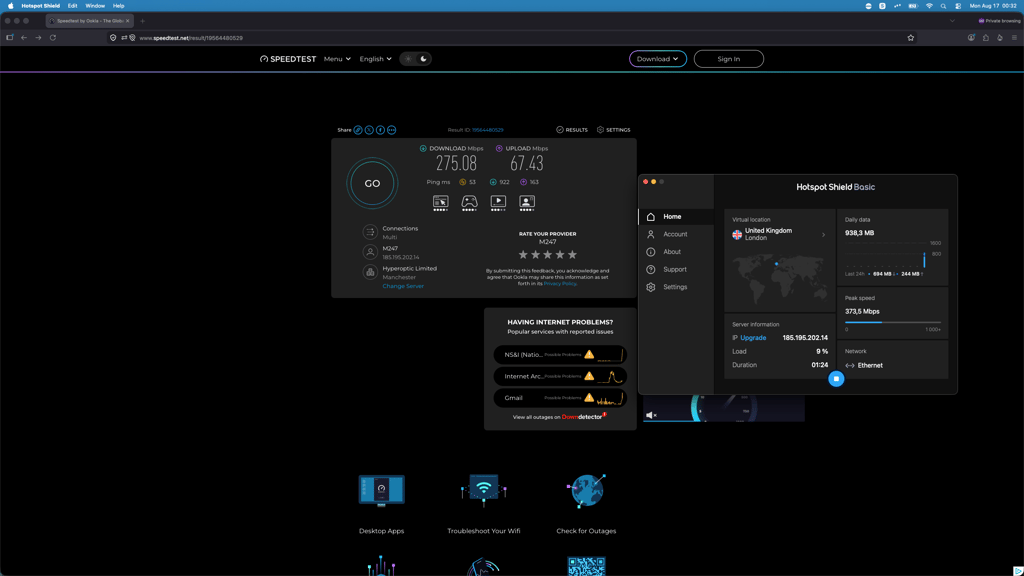This screenshot has height=576, width=1024.
Task: Bookmark this page with star icon
Action: click(910, 38)
